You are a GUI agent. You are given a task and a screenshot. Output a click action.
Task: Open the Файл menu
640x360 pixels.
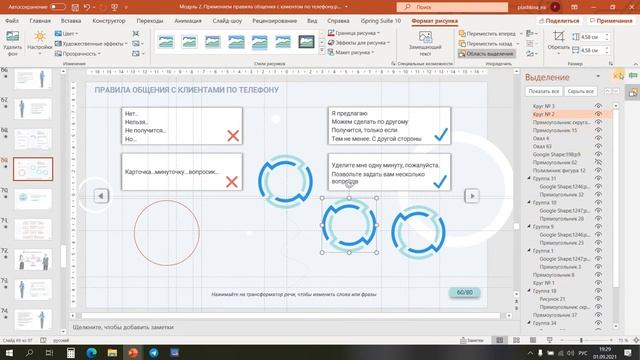(12, 21)
